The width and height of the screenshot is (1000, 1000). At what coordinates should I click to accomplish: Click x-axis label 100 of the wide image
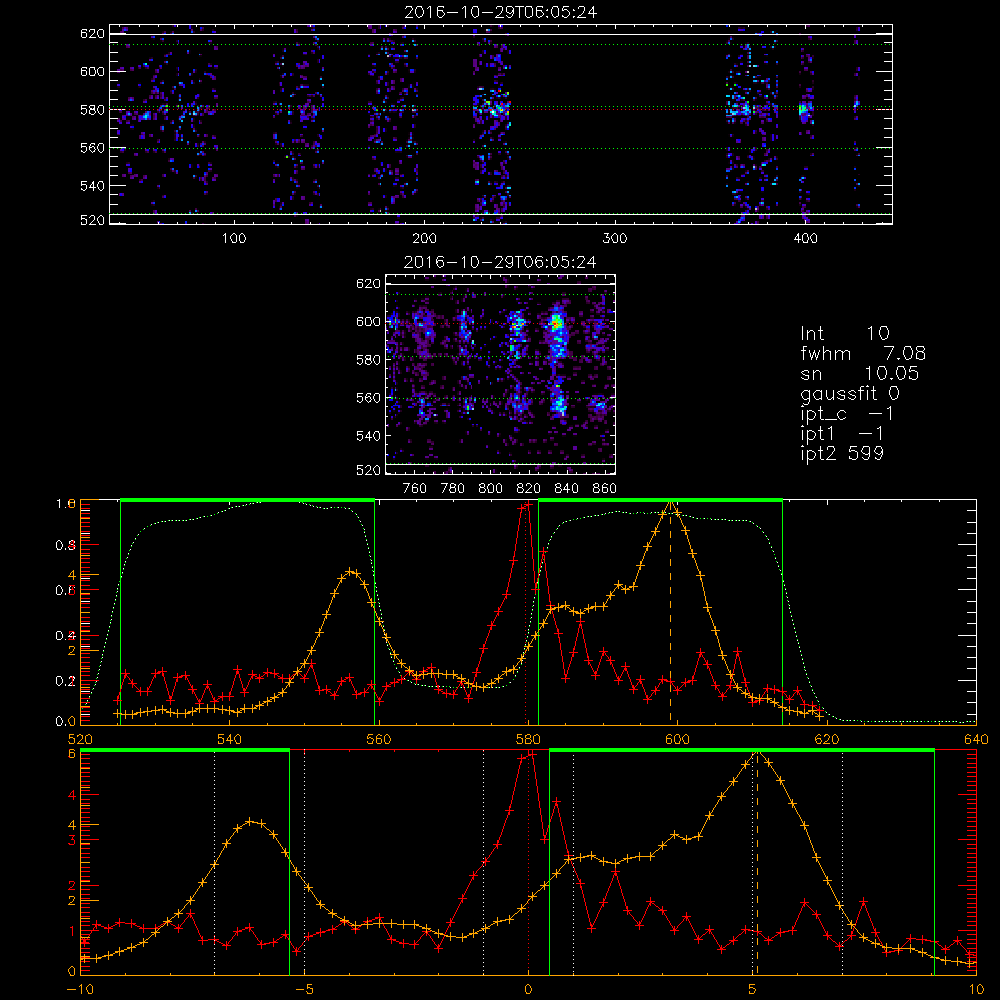(234, 239)
